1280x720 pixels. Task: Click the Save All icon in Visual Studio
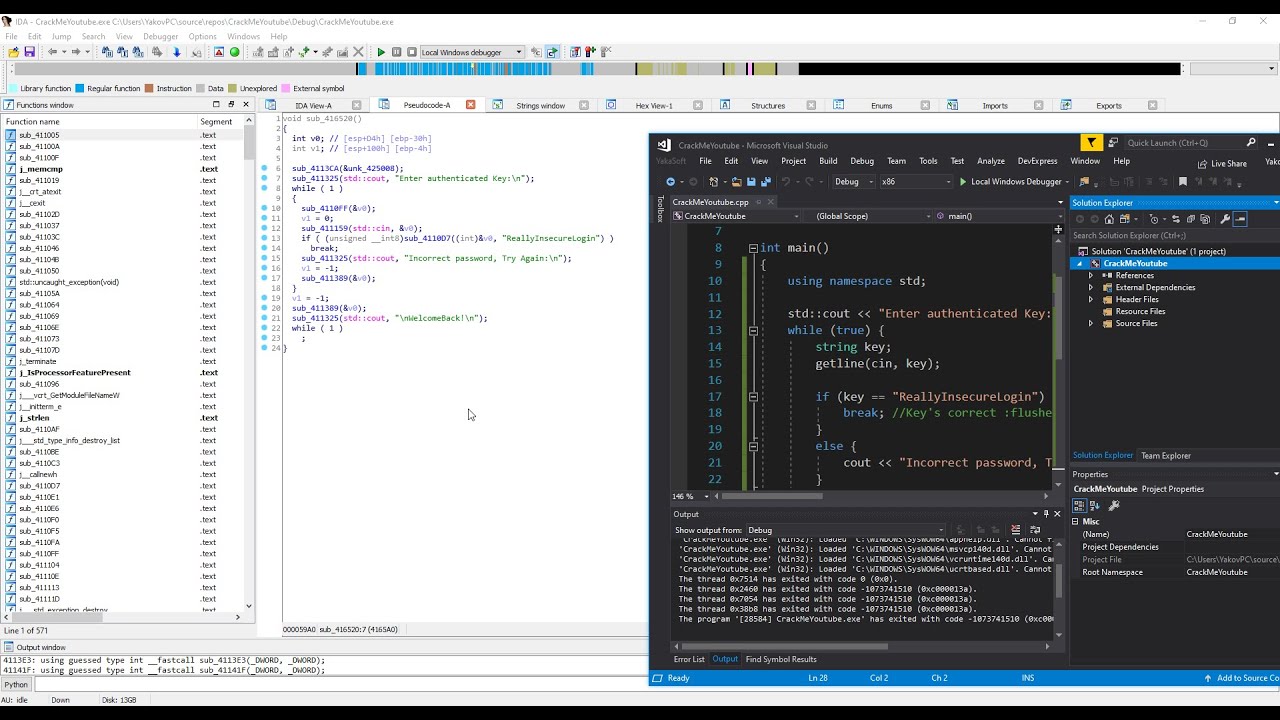coord(766,182)
